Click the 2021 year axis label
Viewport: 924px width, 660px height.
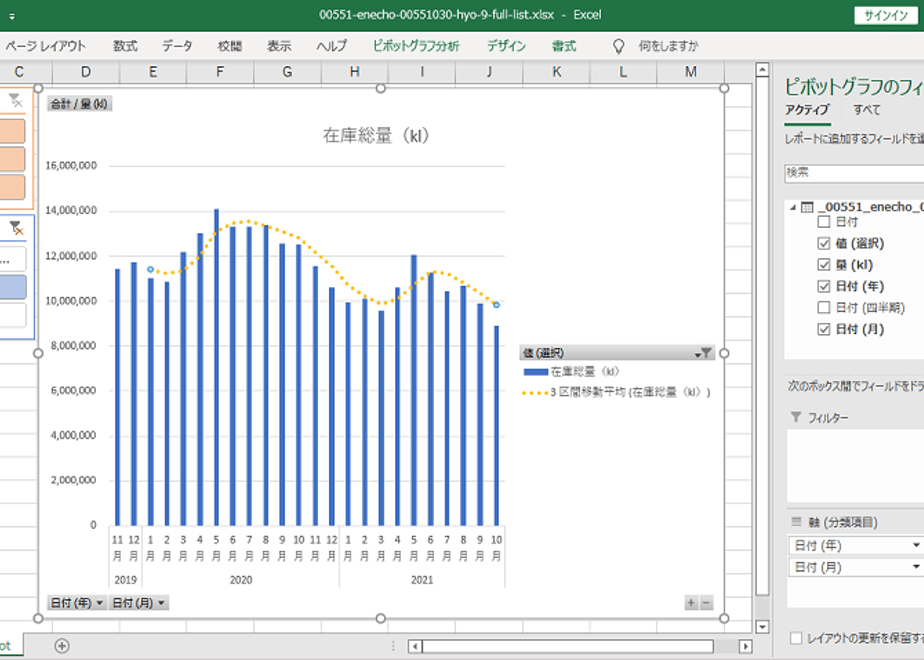click(x=422, y=580)
